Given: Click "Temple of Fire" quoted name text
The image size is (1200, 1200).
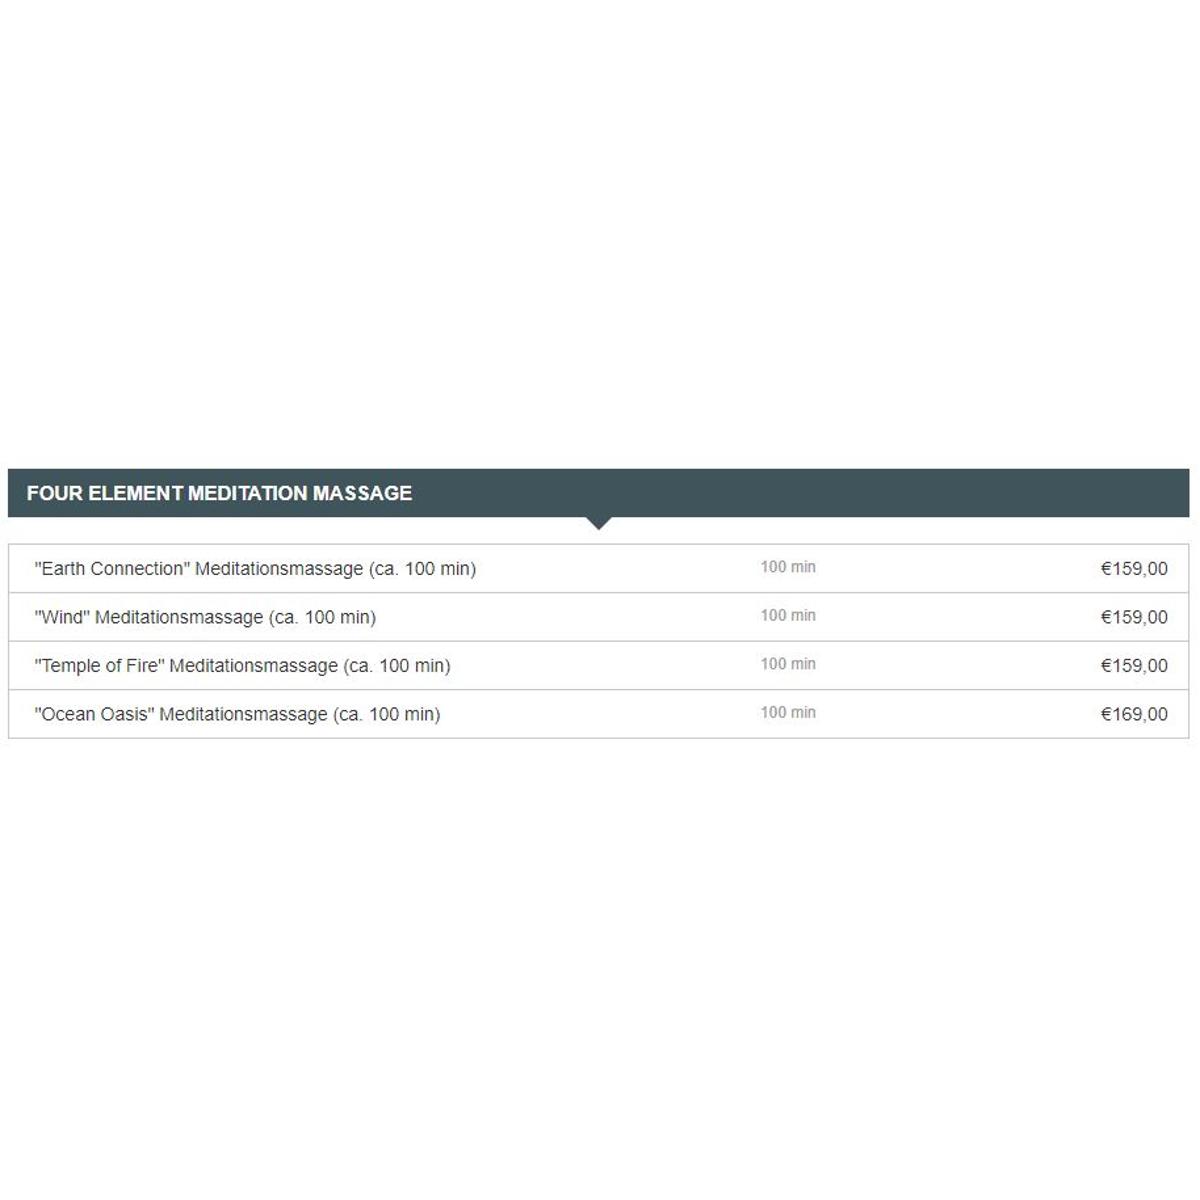Looking at the screenshot, I should tap(99, 666).
